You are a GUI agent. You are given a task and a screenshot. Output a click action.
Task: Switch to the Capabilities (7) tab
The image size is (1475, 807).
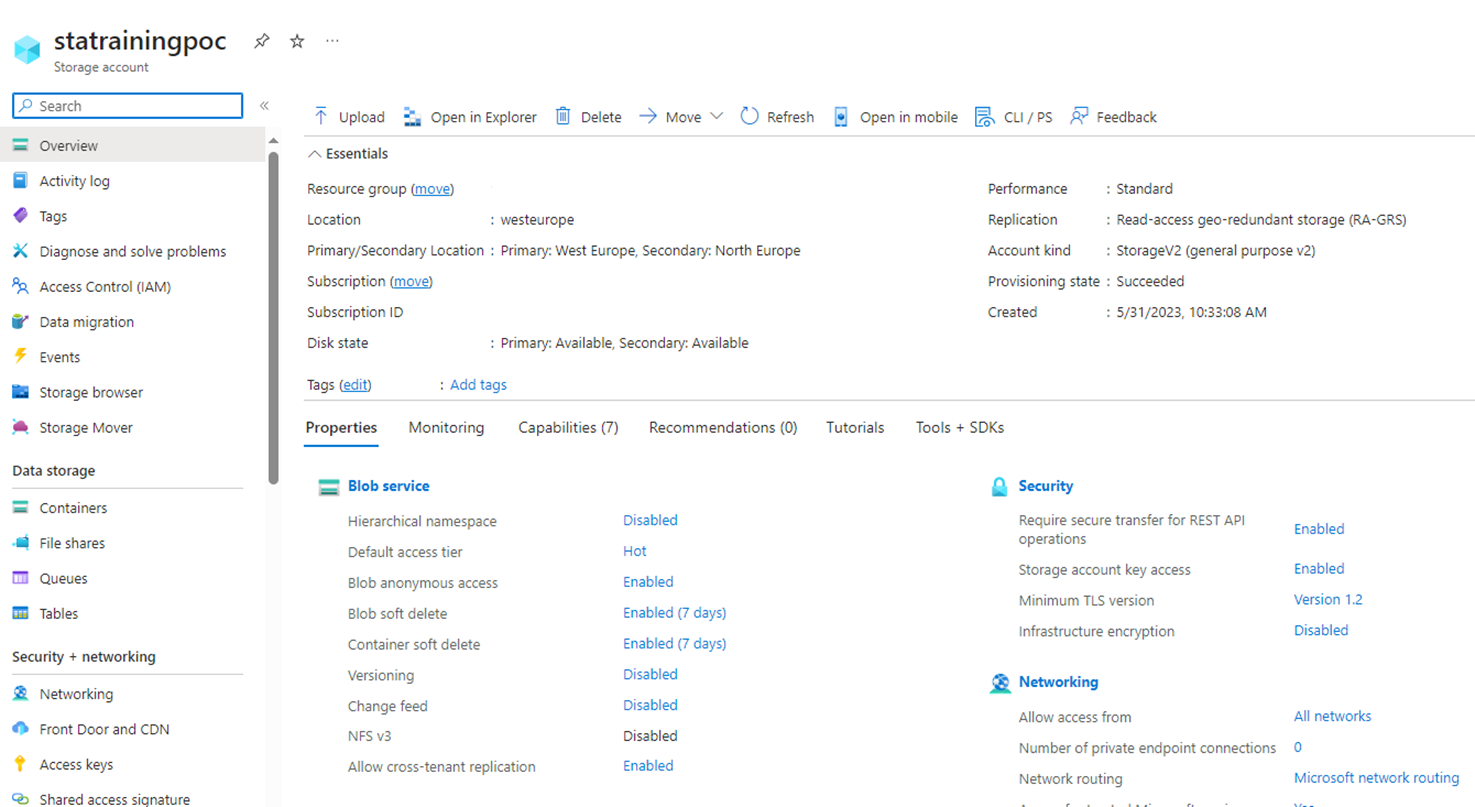(x=568, y=427)
